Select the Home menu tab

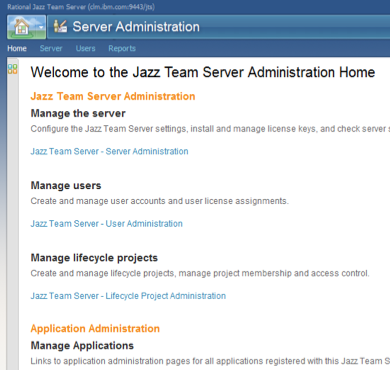[x=17, y=48]
